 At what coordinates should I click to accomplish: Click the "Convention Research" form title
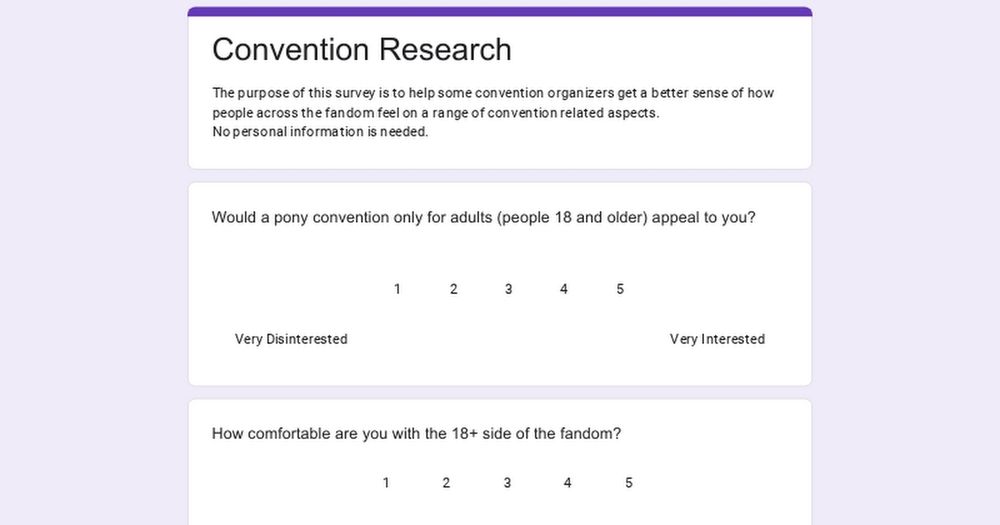coord(362,49)
